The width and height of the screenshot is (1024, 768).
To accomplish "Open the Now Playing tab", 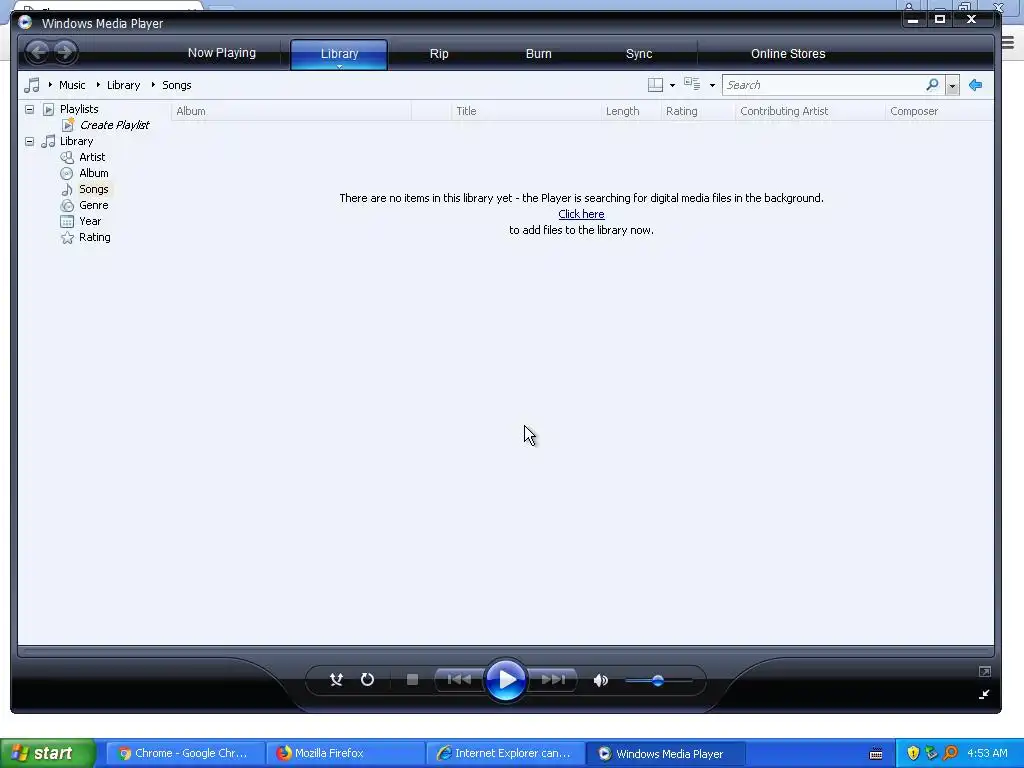I will (x=221, y=53).
